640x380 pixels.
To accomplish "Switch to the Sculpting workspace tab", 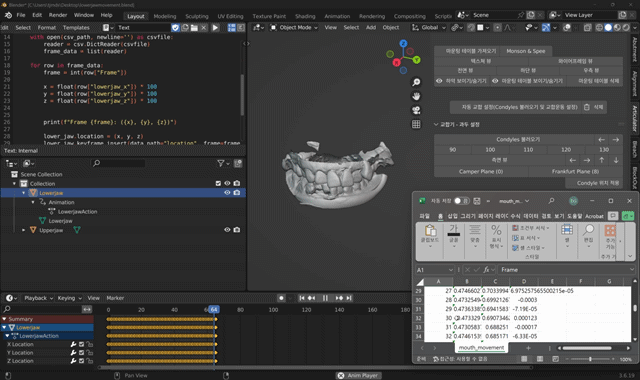I will pyautogui.click(x=197, y=16).
